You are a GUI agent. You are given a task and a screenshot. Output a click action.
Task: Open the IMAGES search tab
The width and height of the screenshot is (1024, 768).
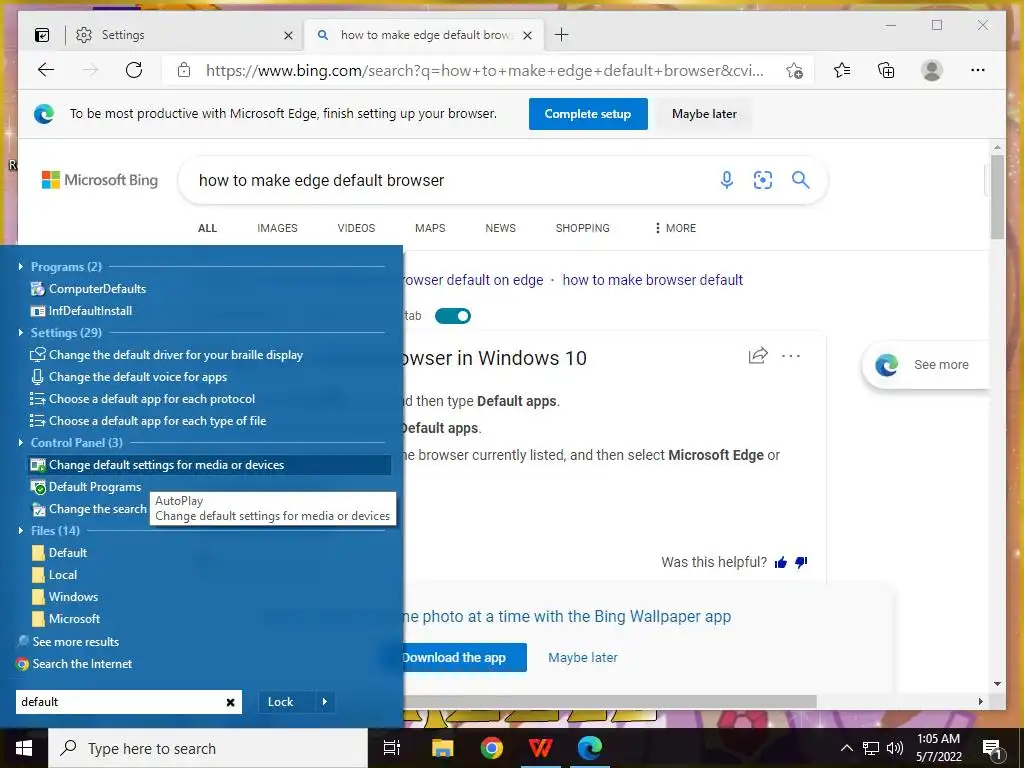(277, 228)
